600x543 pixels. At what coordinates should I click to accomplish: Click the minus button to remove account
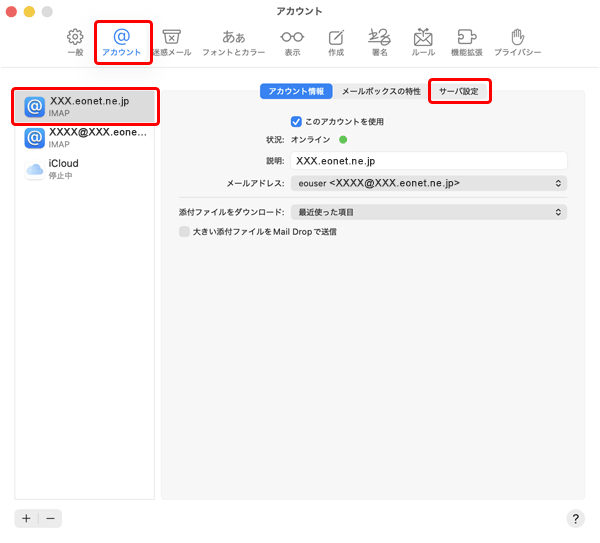pyautogui.click(x=50, y=518)
